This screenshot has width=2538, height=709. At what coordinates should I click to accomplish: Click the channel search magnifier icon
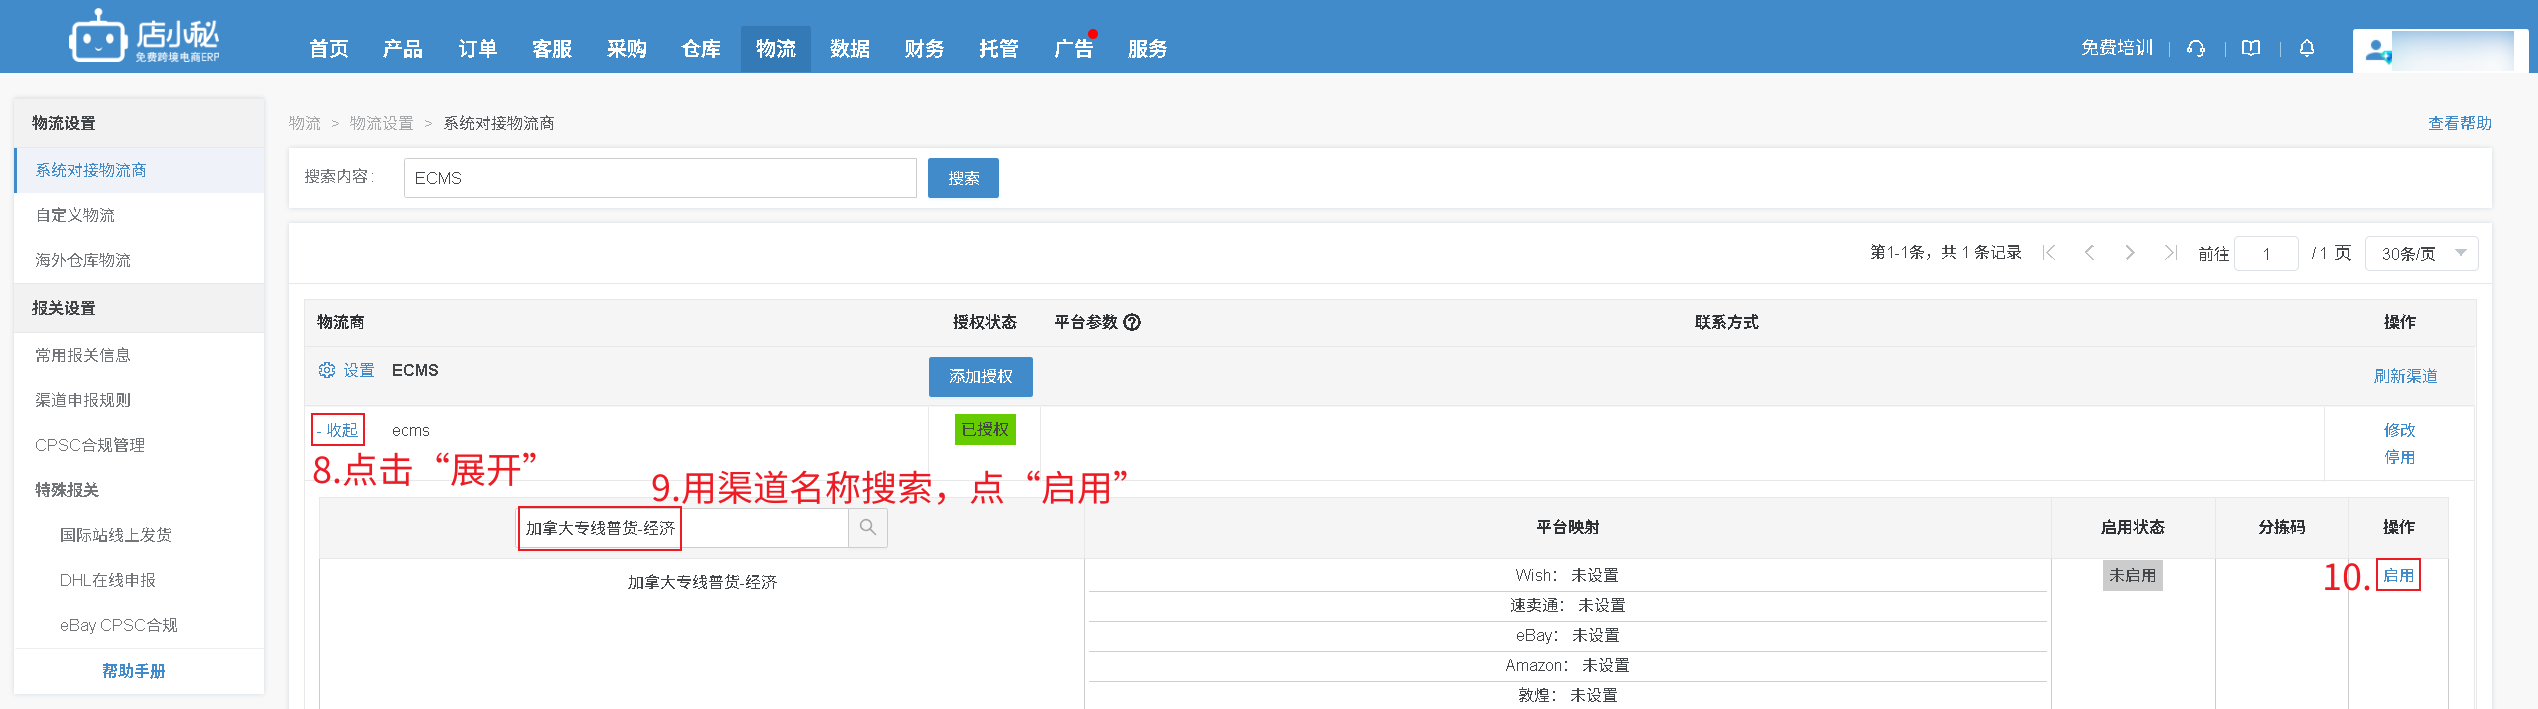(x=868, y=527)
